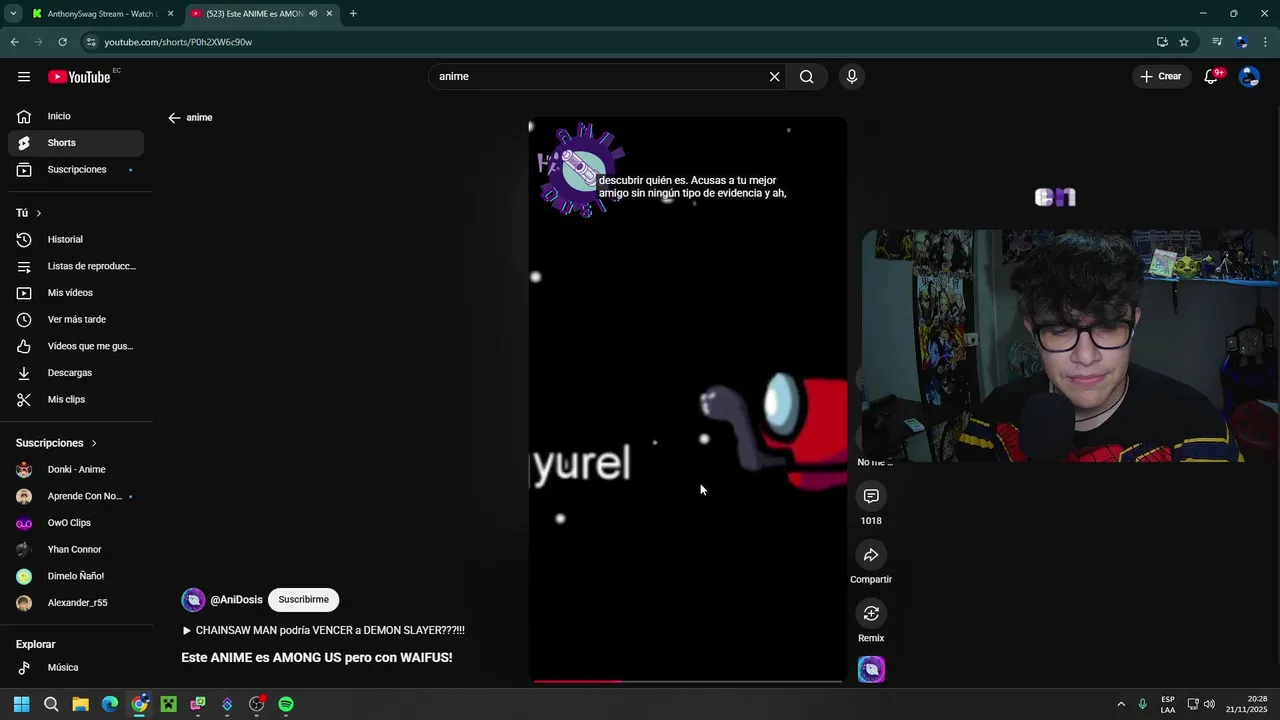Bookmark this page with the star
Screen dimensions: 1280x720
click(x=1184, y=42)
